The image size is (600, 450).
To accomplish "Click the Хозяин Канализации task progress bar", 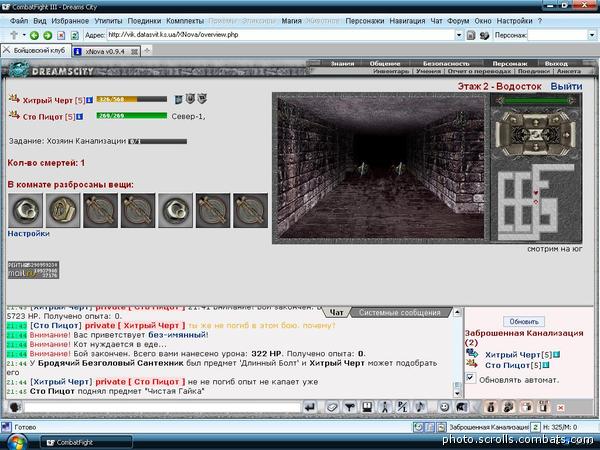I will click(x=158, y=142).
